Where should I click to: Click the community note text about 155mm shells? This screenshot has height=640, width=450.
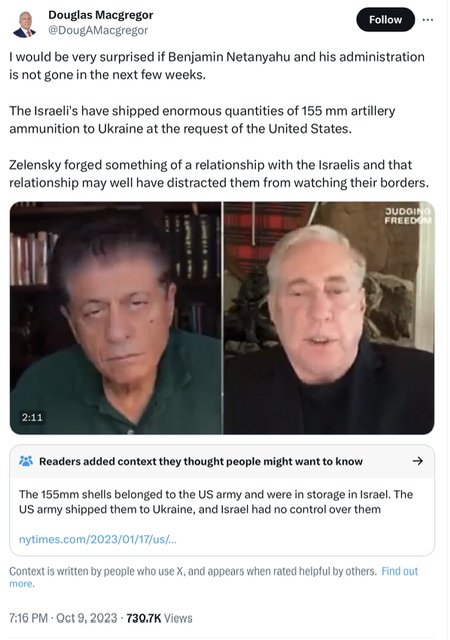point(216,502)
